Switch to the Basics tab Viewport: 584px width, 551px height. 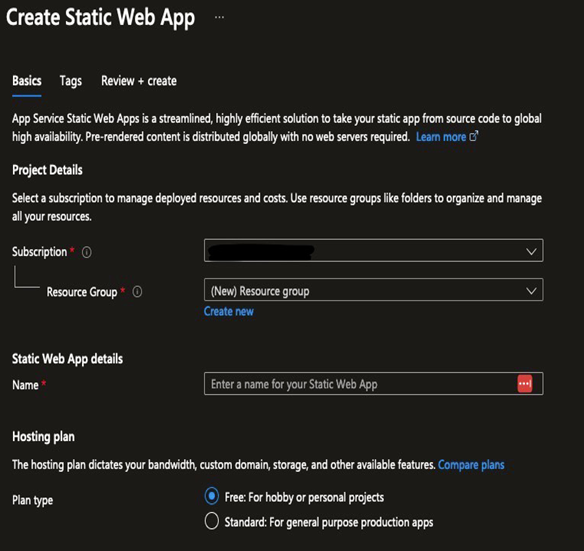click(x=27, y=81)
